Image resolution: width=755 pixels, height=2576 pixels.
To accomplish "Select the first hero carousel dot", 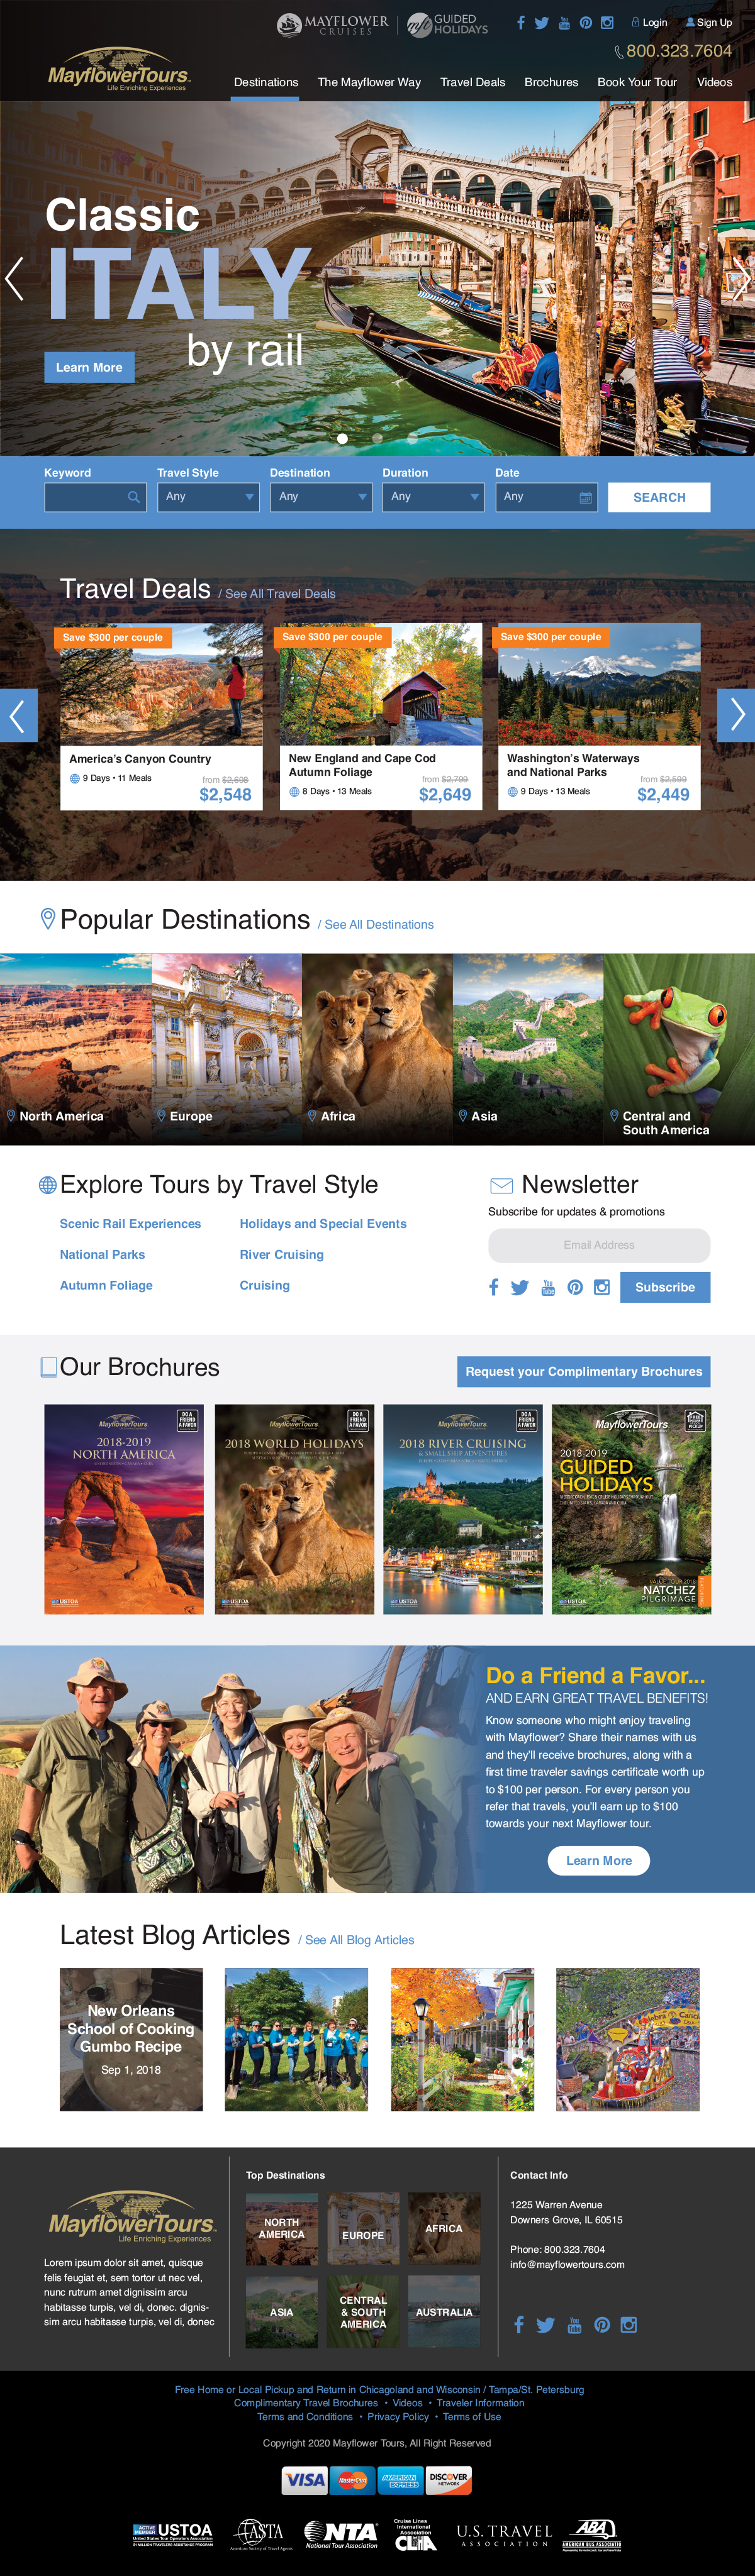I will 343,439.
